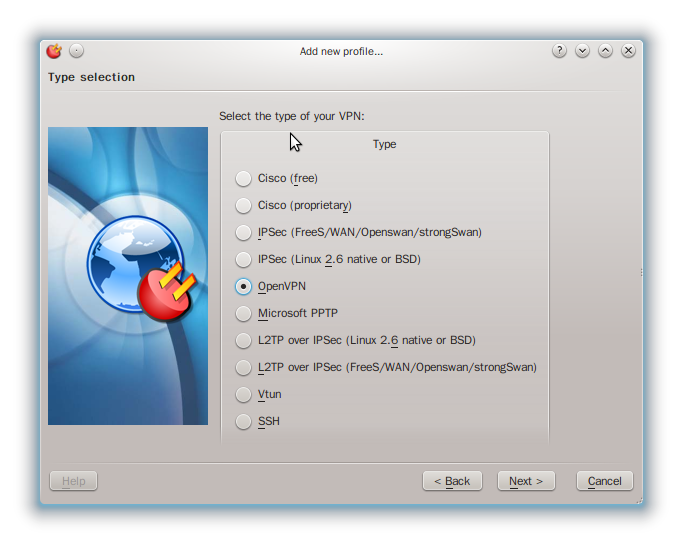Click the globe and plug wizard image
The width and height of the screenshot is (683, 544).
(x=128, y=276)
